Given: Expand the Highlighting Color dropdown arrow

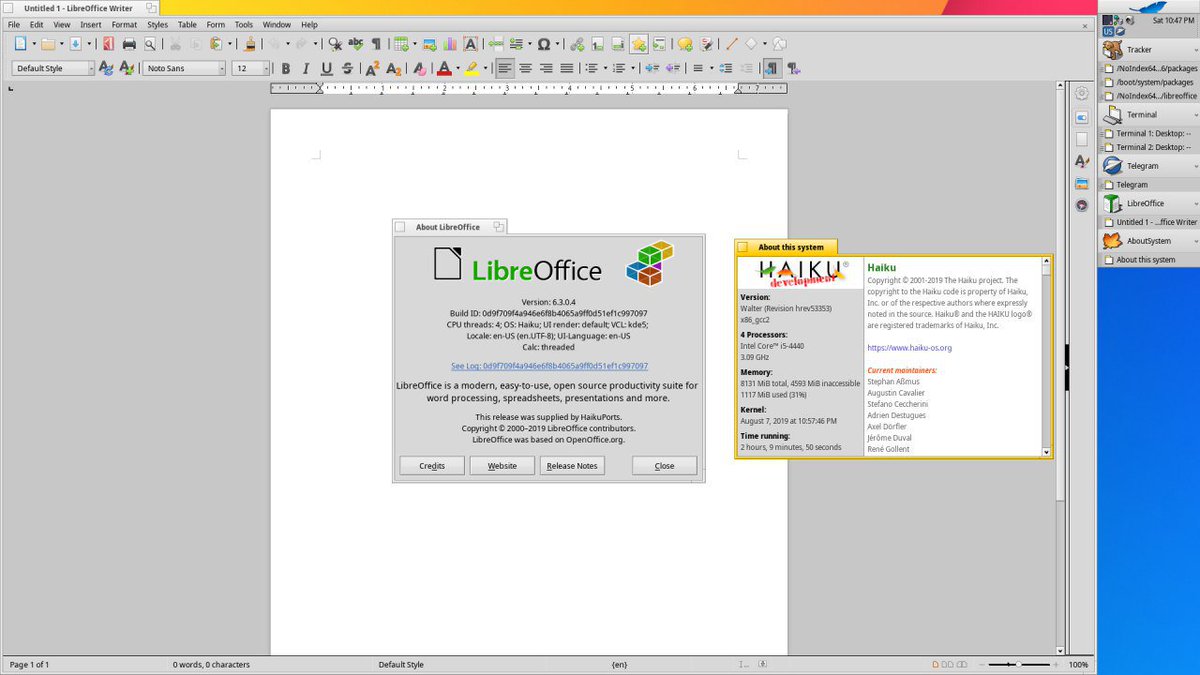Looking at the screenshot, I should pyautogui.click(x=485, y=69).
